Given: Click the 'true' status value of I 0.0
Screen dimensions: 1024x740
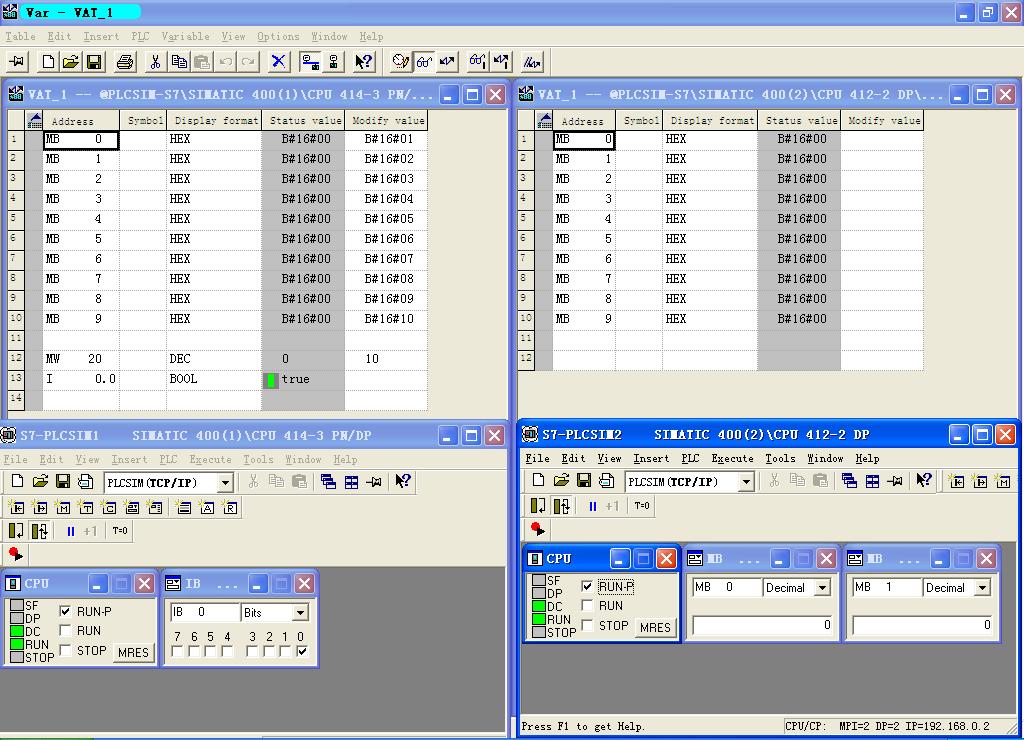Looking at the screenshot, I should pos(303,379).
